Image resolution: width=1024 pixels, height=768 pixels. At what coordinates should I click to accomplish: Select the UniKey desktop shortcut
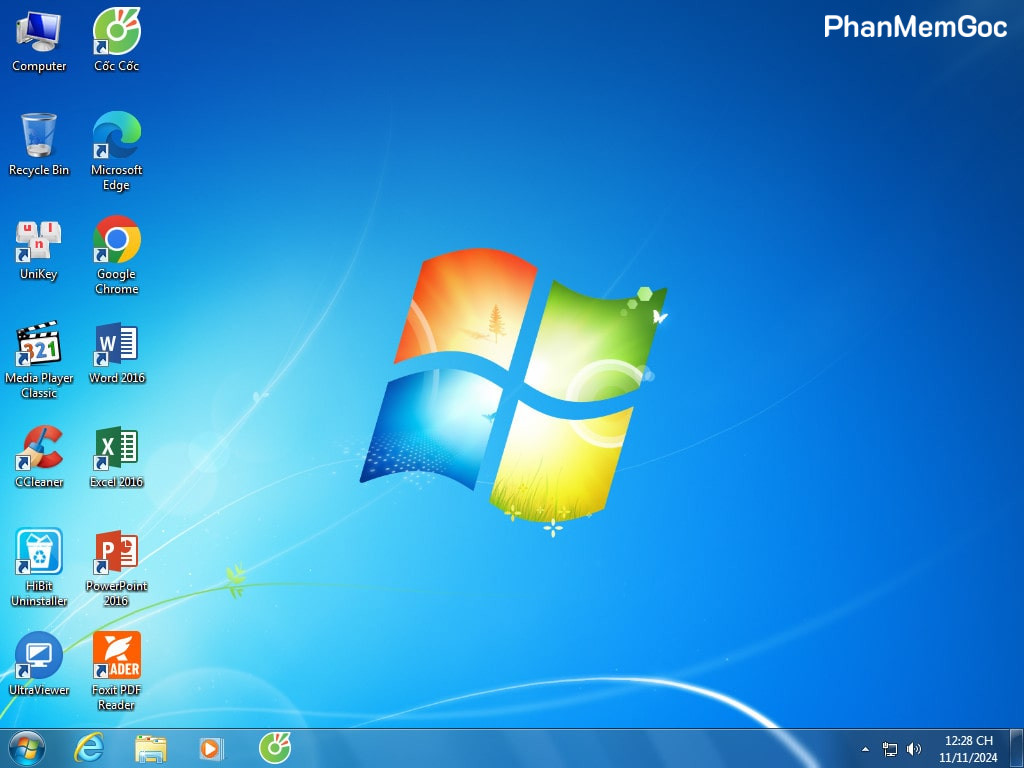(39, 241)
